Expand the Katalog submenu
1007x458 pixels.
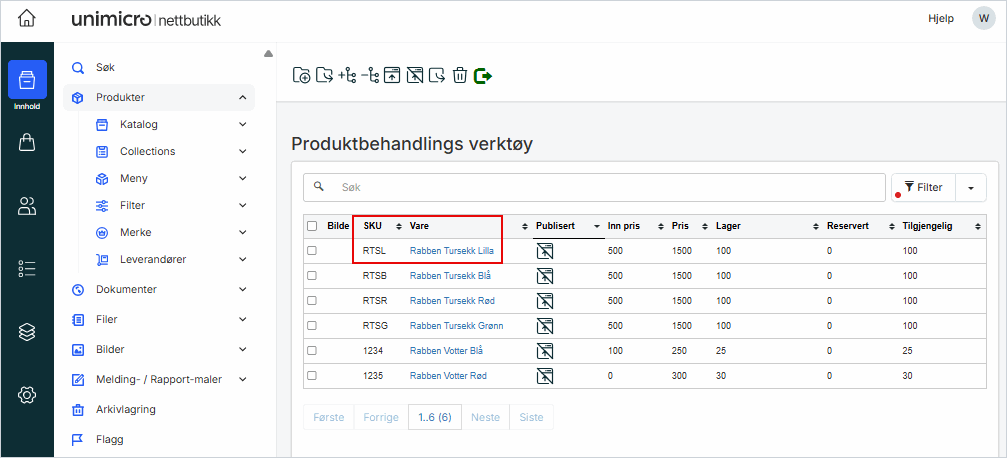[242, 125]
